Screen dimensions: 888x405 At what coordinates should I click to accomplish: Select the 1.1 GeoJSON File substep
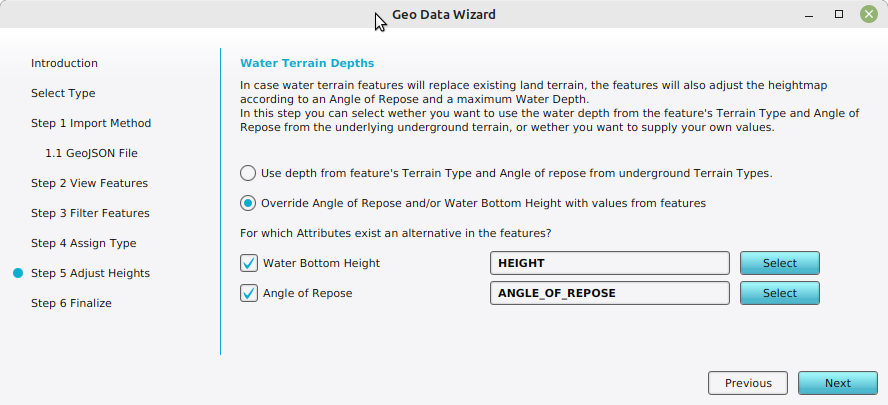coord(91,153)
